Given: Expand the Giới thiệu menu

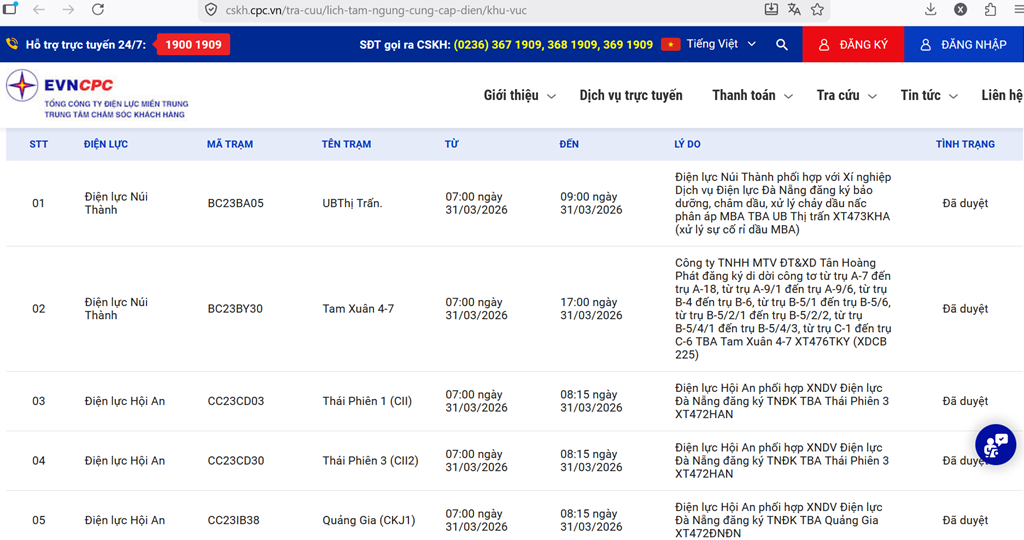Looking at the screenshot, I should [519, 95].
